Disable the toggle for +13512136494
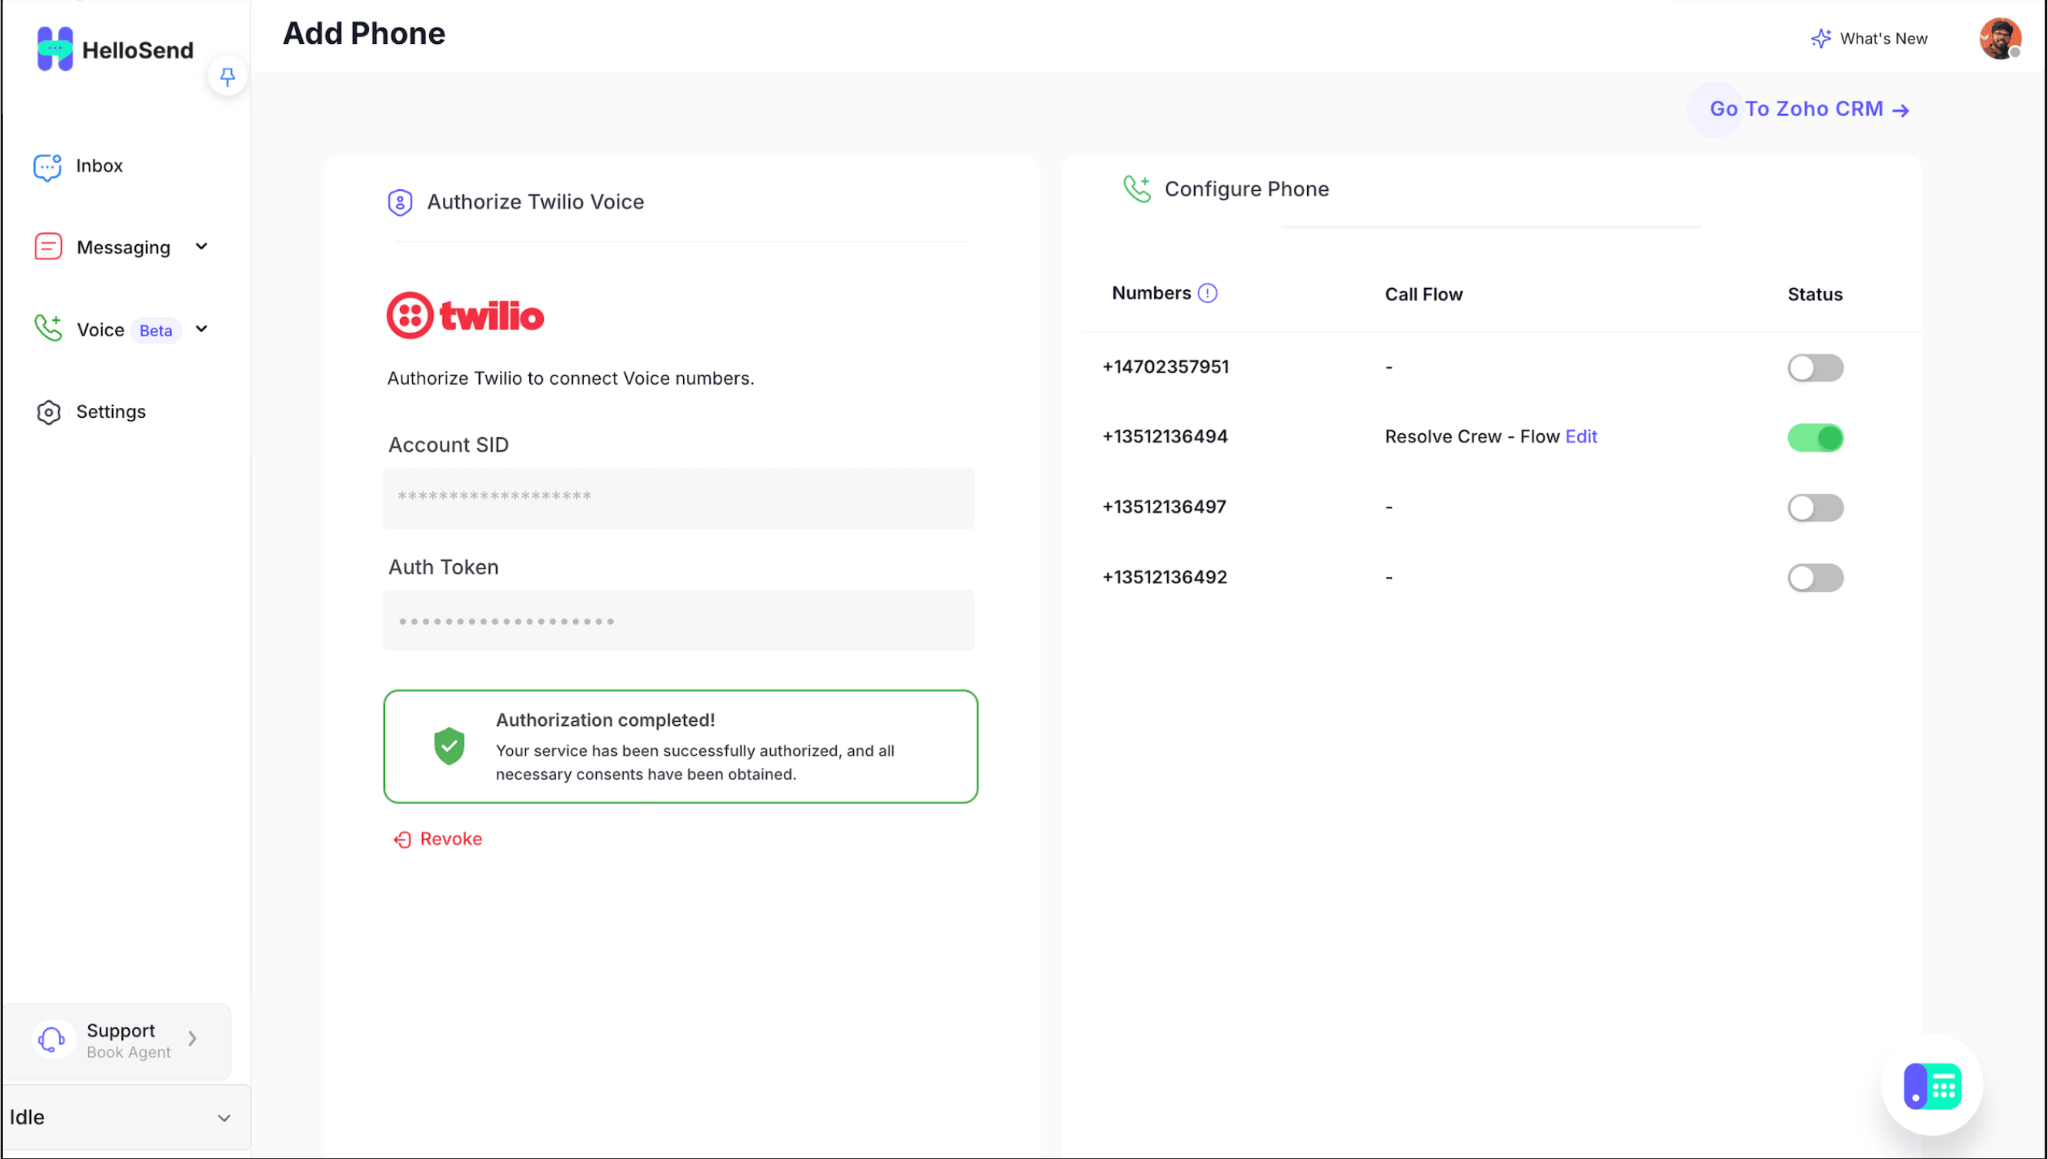 pos(1815,438)
